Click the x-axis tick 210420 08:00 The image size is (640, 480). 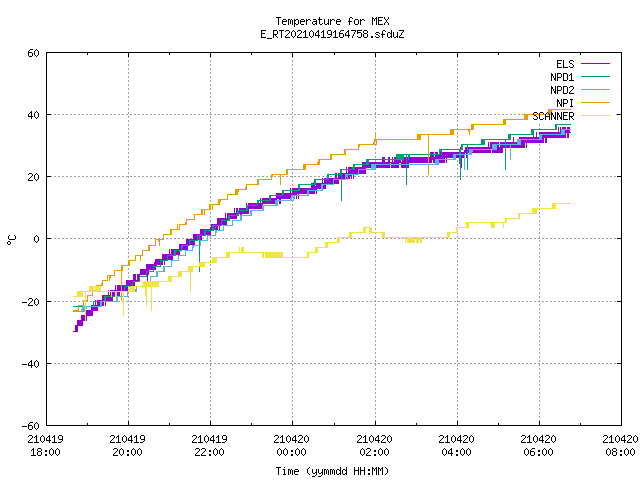620,446
